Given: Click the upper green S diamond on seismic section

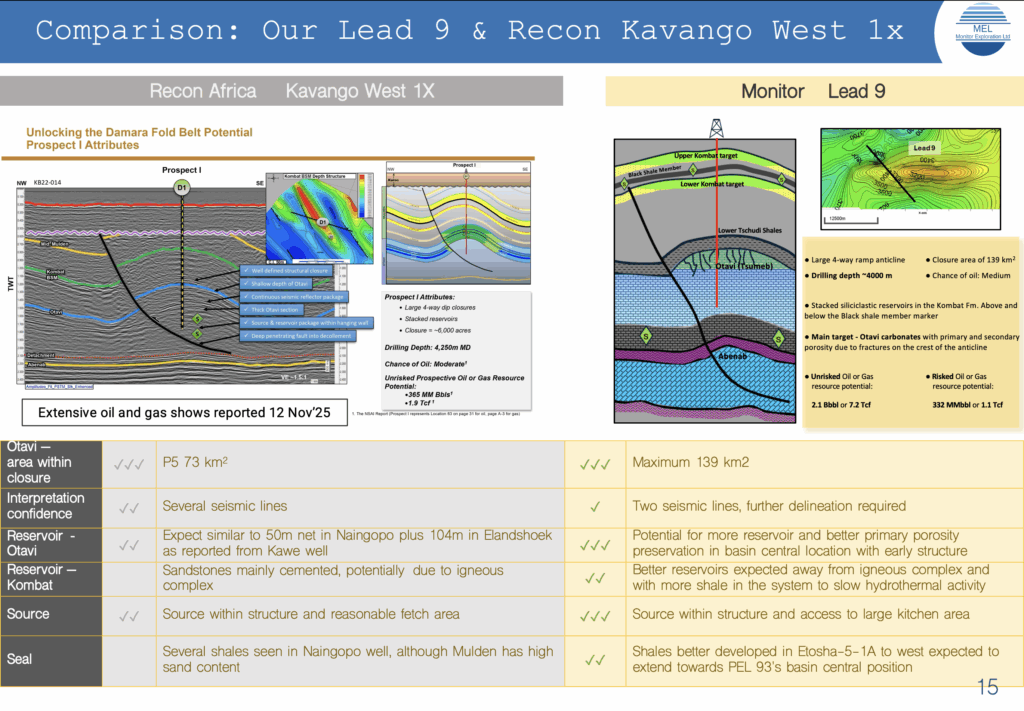Looking at the screenshot, I should coord(198,319).
